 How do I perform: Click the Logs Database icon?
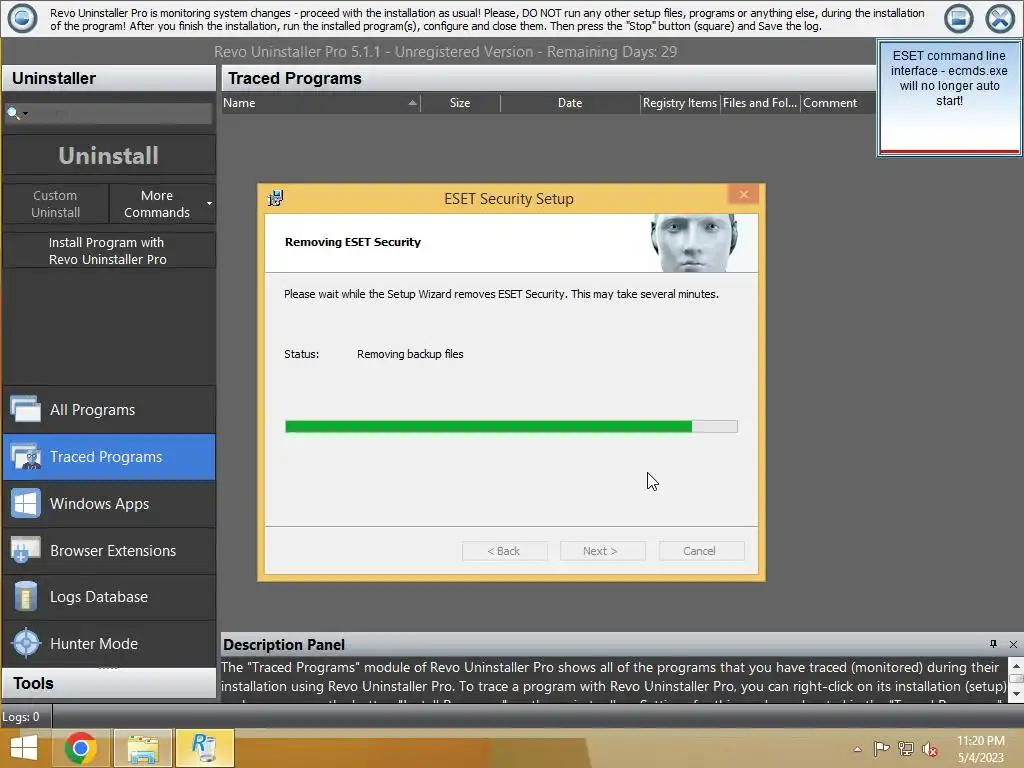(25, 597)
